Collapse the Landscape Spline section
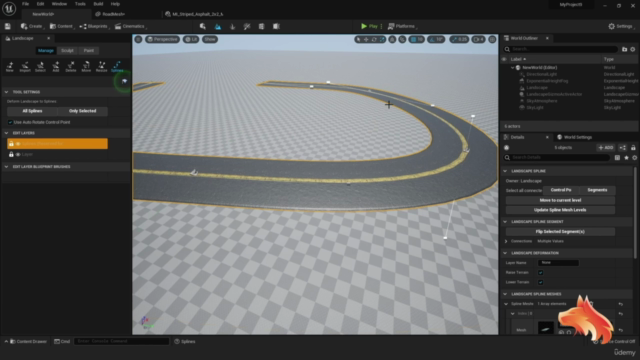This screenshot has width=640, height=360. (x=505, y=171)
